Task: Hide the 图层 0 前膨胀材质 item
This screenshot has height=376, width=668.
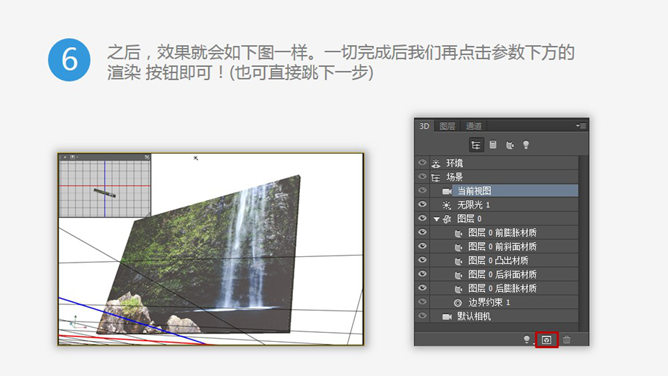Action: (x=422, y=232)
